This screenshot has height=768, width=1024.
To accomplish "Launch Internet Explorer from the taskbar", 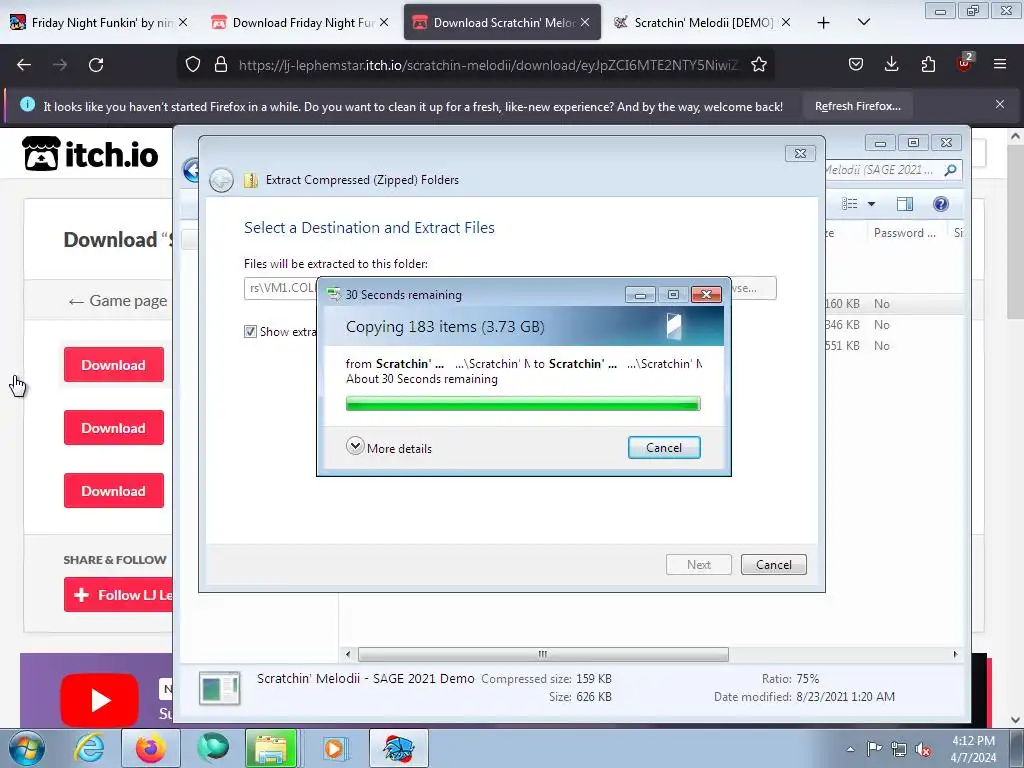I will (89, 748).
